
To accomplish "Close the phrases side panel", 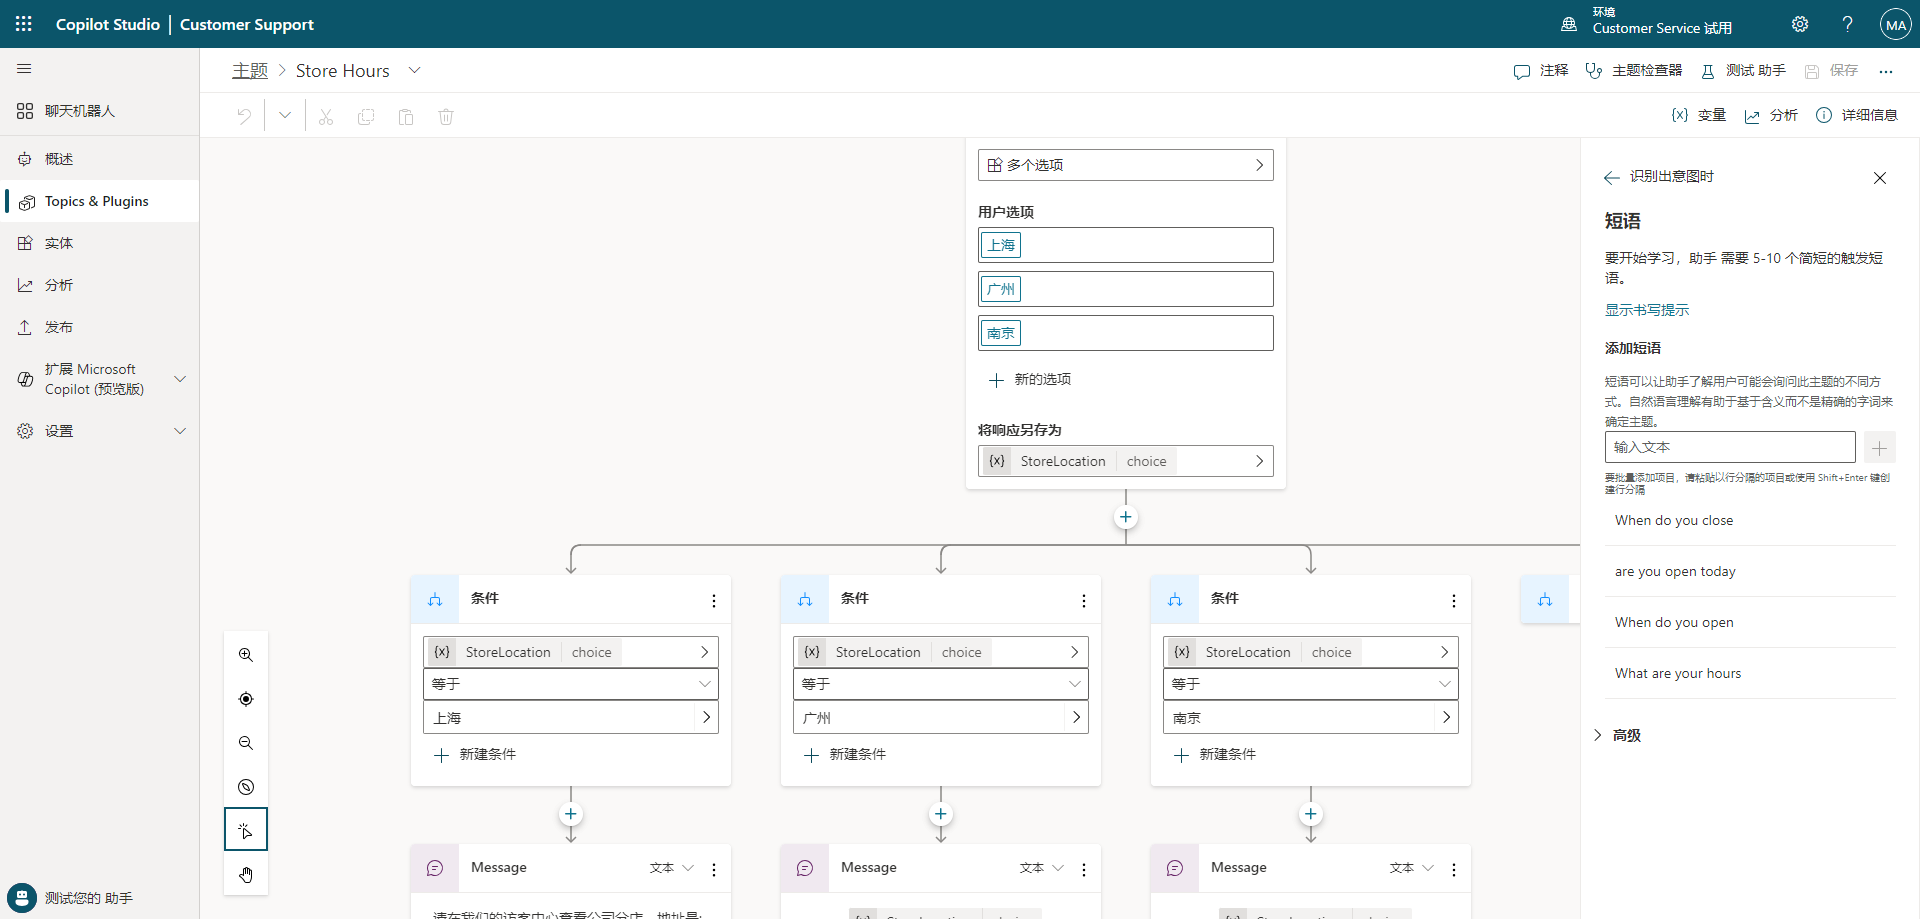I will (x=1880, y=178).
